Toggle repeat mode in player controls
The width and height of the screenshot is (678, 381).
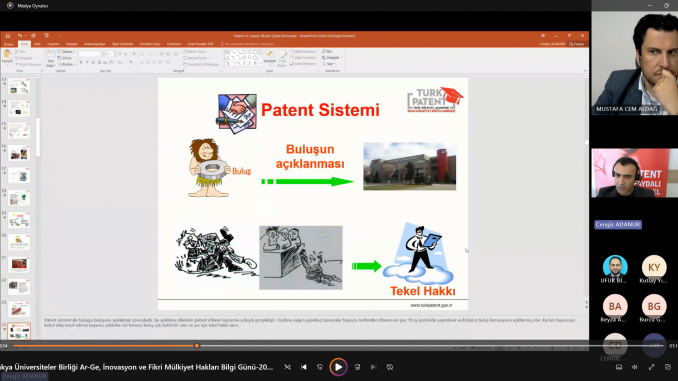pos(390,367)
